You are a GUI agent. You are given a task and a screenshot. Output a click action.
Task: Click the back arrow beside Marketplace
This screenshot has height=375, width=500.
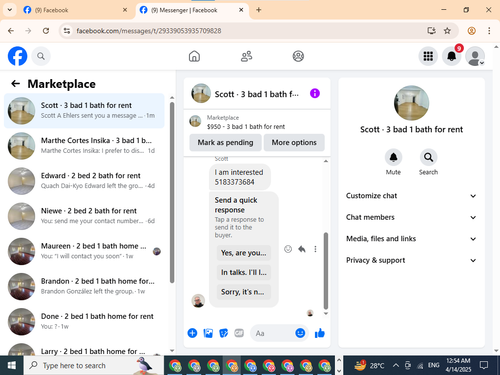(x=16, y=84)
